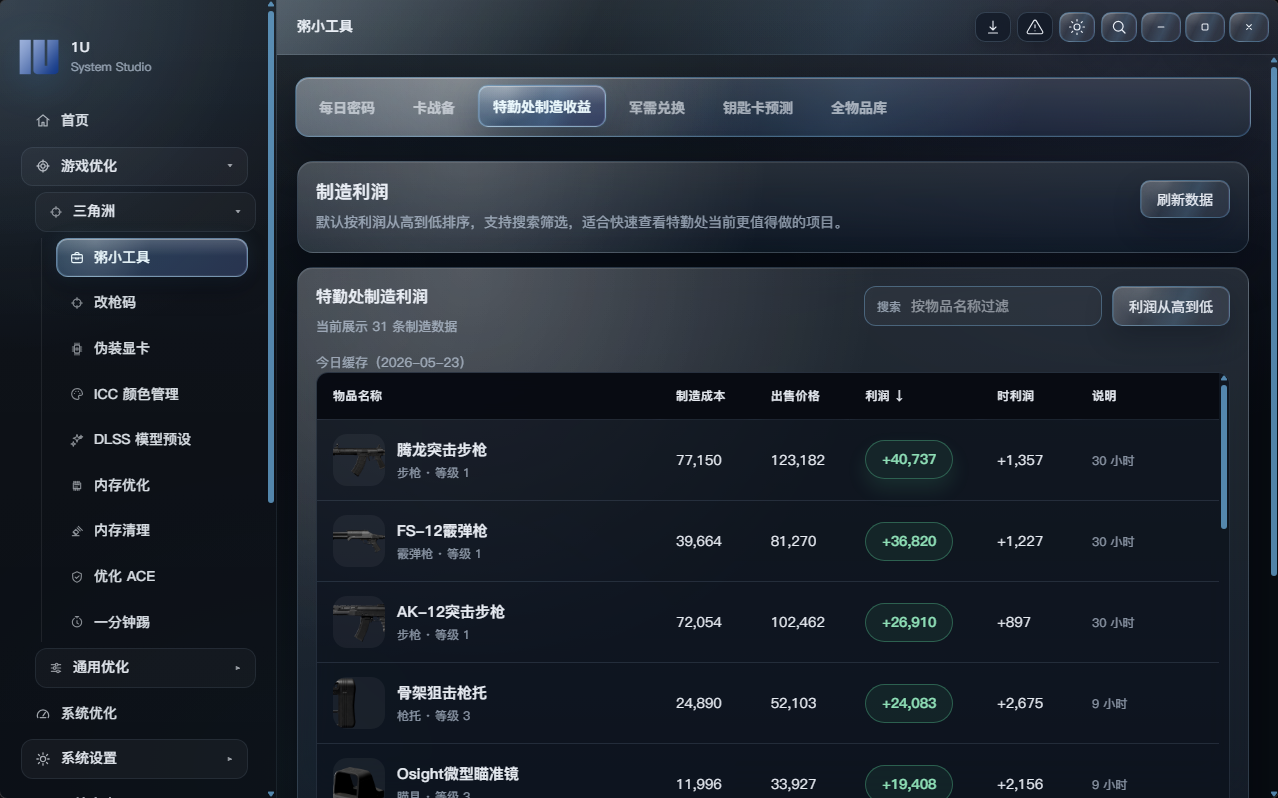This screenshot has height=798, width=1278.
Task: Click the 按物品名称过滤 search field
Action: point(982,306)
